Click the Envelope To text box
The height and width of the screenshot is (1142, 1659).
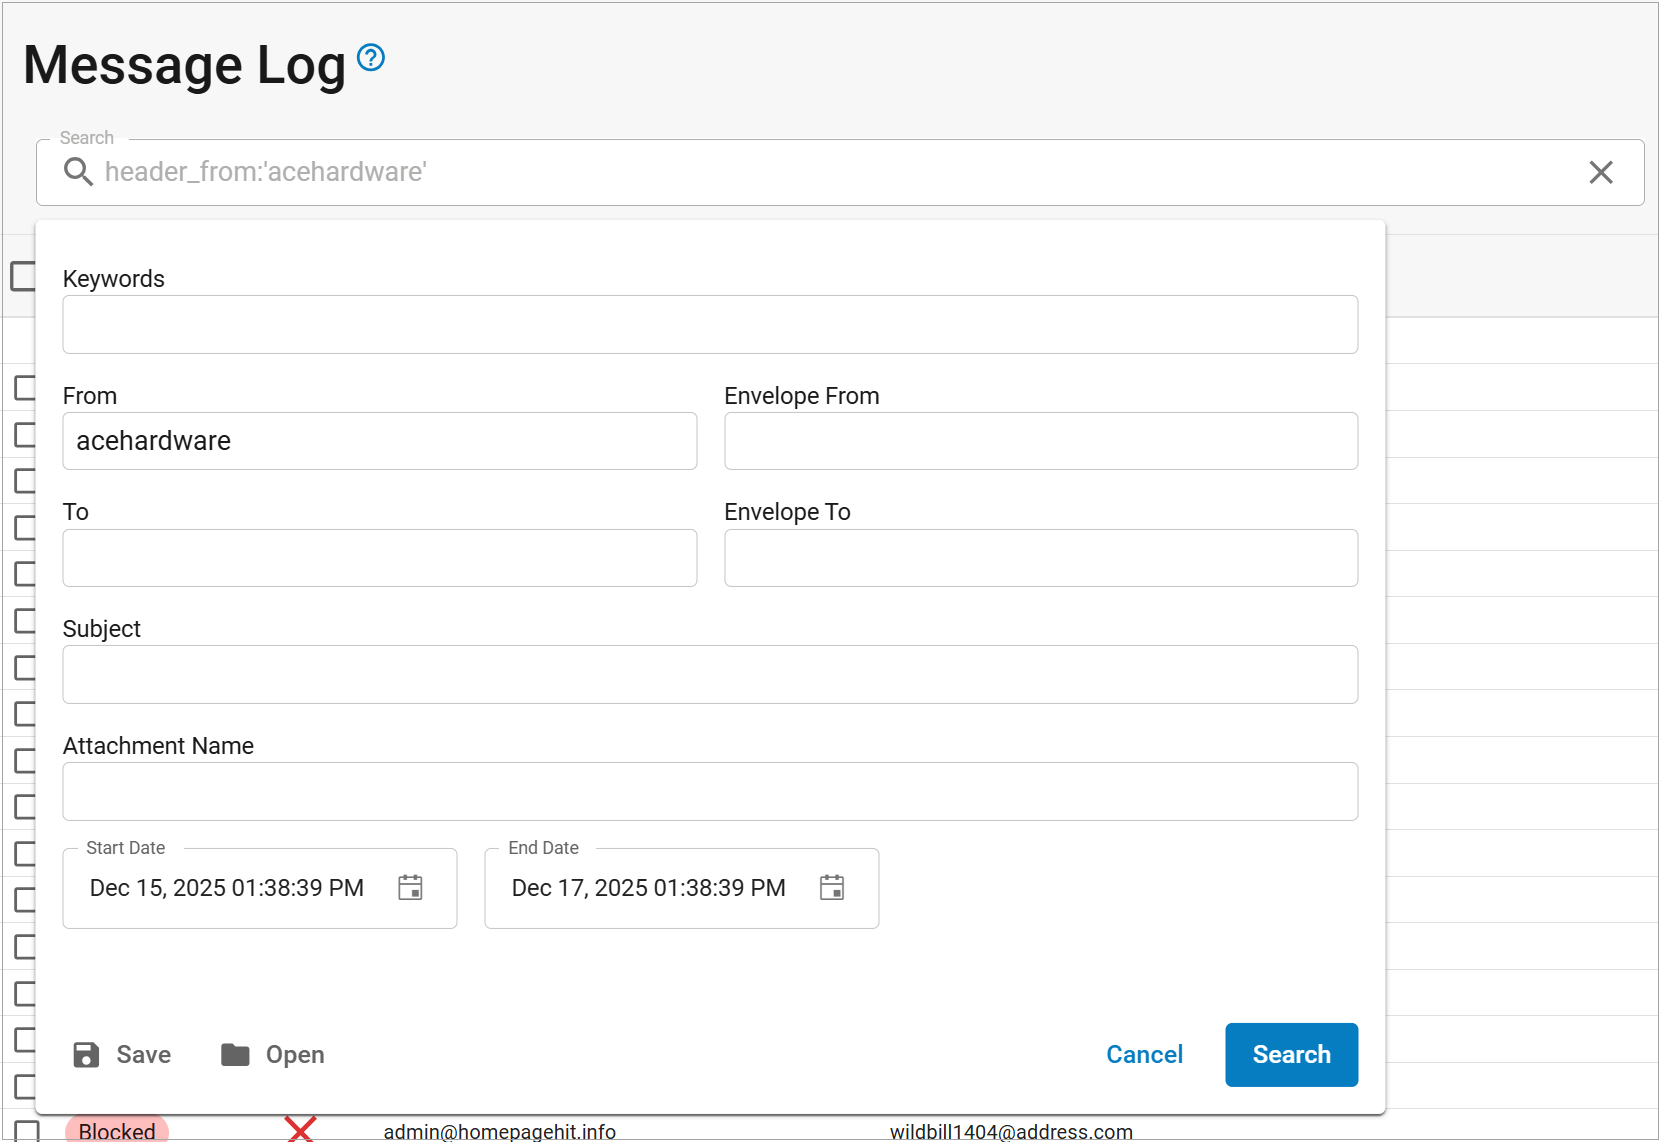1041,558
